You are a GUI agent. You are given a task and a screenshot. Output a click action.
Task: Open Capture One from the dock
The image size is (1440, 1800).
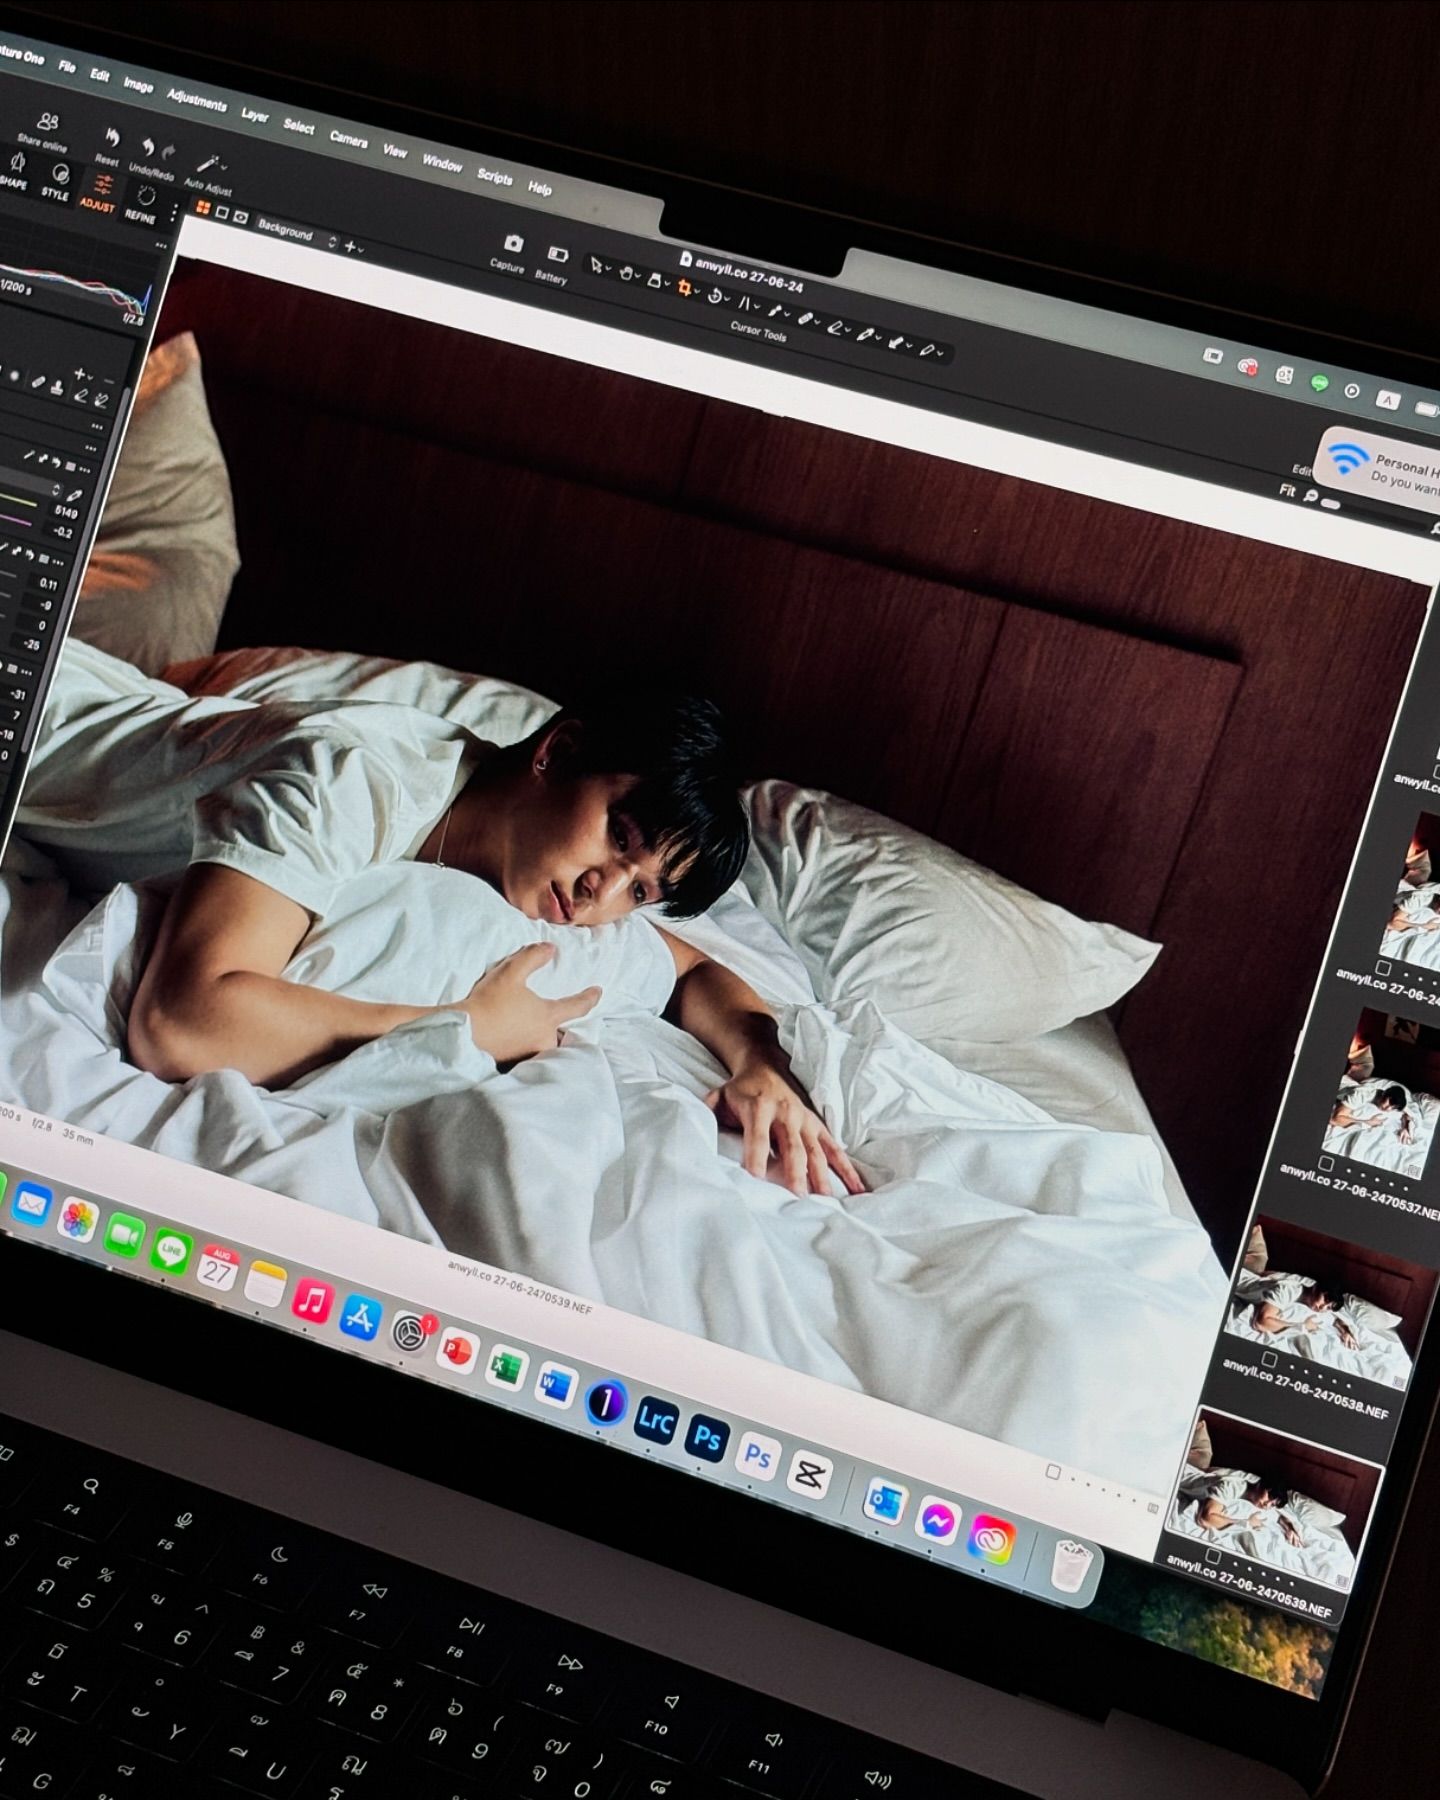point(605,1401)
